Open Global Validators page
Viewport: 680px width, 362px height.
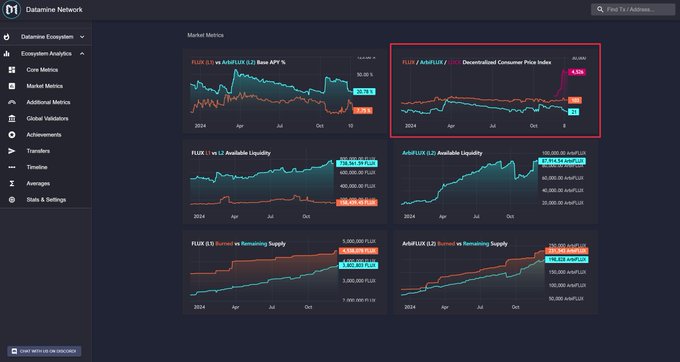tap(46, 118)
